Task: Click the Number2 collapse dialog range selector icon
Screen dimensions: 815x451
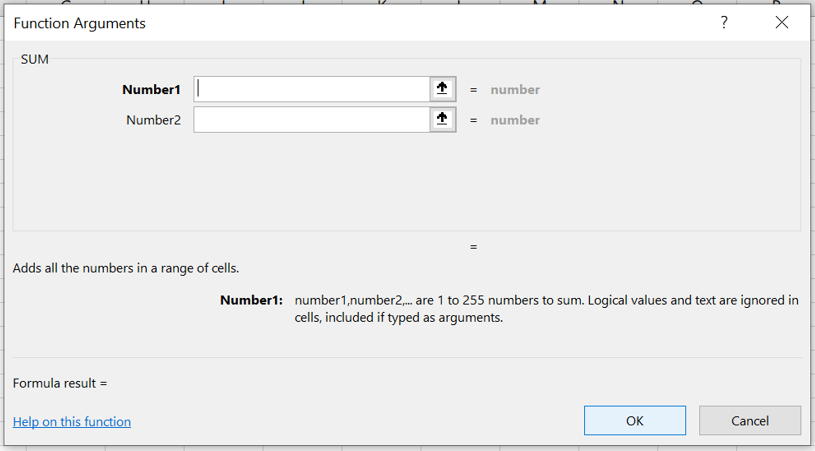Action: [x=442, y=120]
